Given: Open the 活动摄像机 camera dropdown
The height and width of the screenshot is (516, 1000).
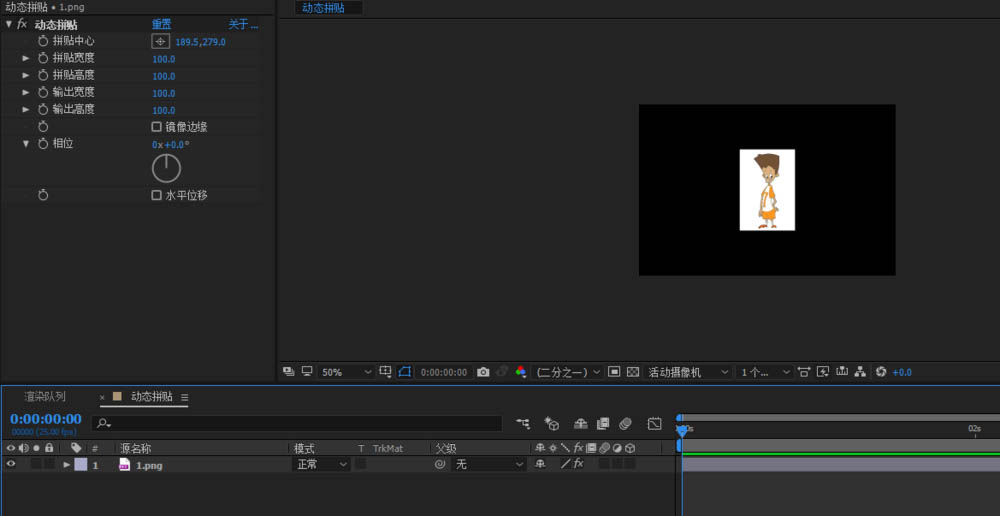Looking at the screenshot, I should point(688,372).
